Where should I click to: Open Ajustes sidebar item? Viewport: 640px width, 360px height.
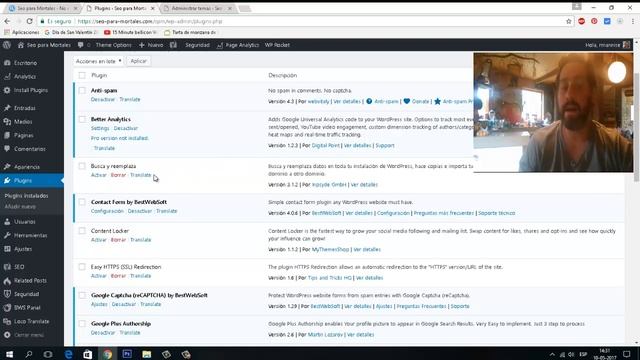point(23,249)
